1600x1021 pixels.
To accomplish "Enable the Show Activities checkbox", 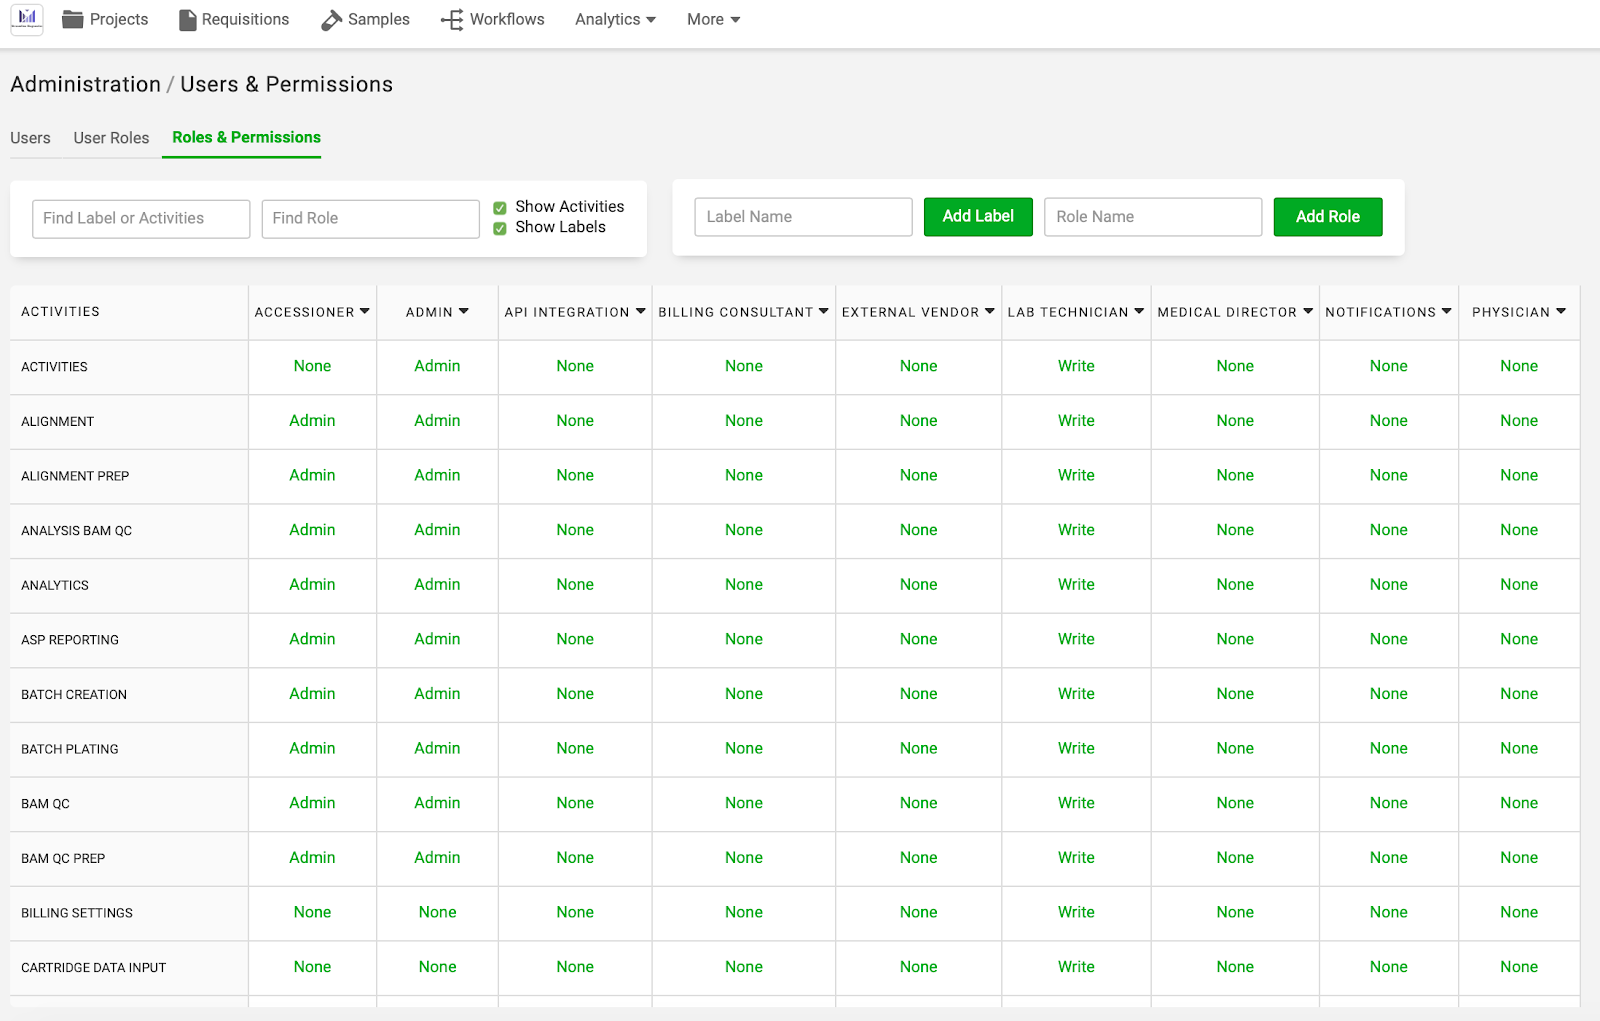I will [x=500, y=206].
